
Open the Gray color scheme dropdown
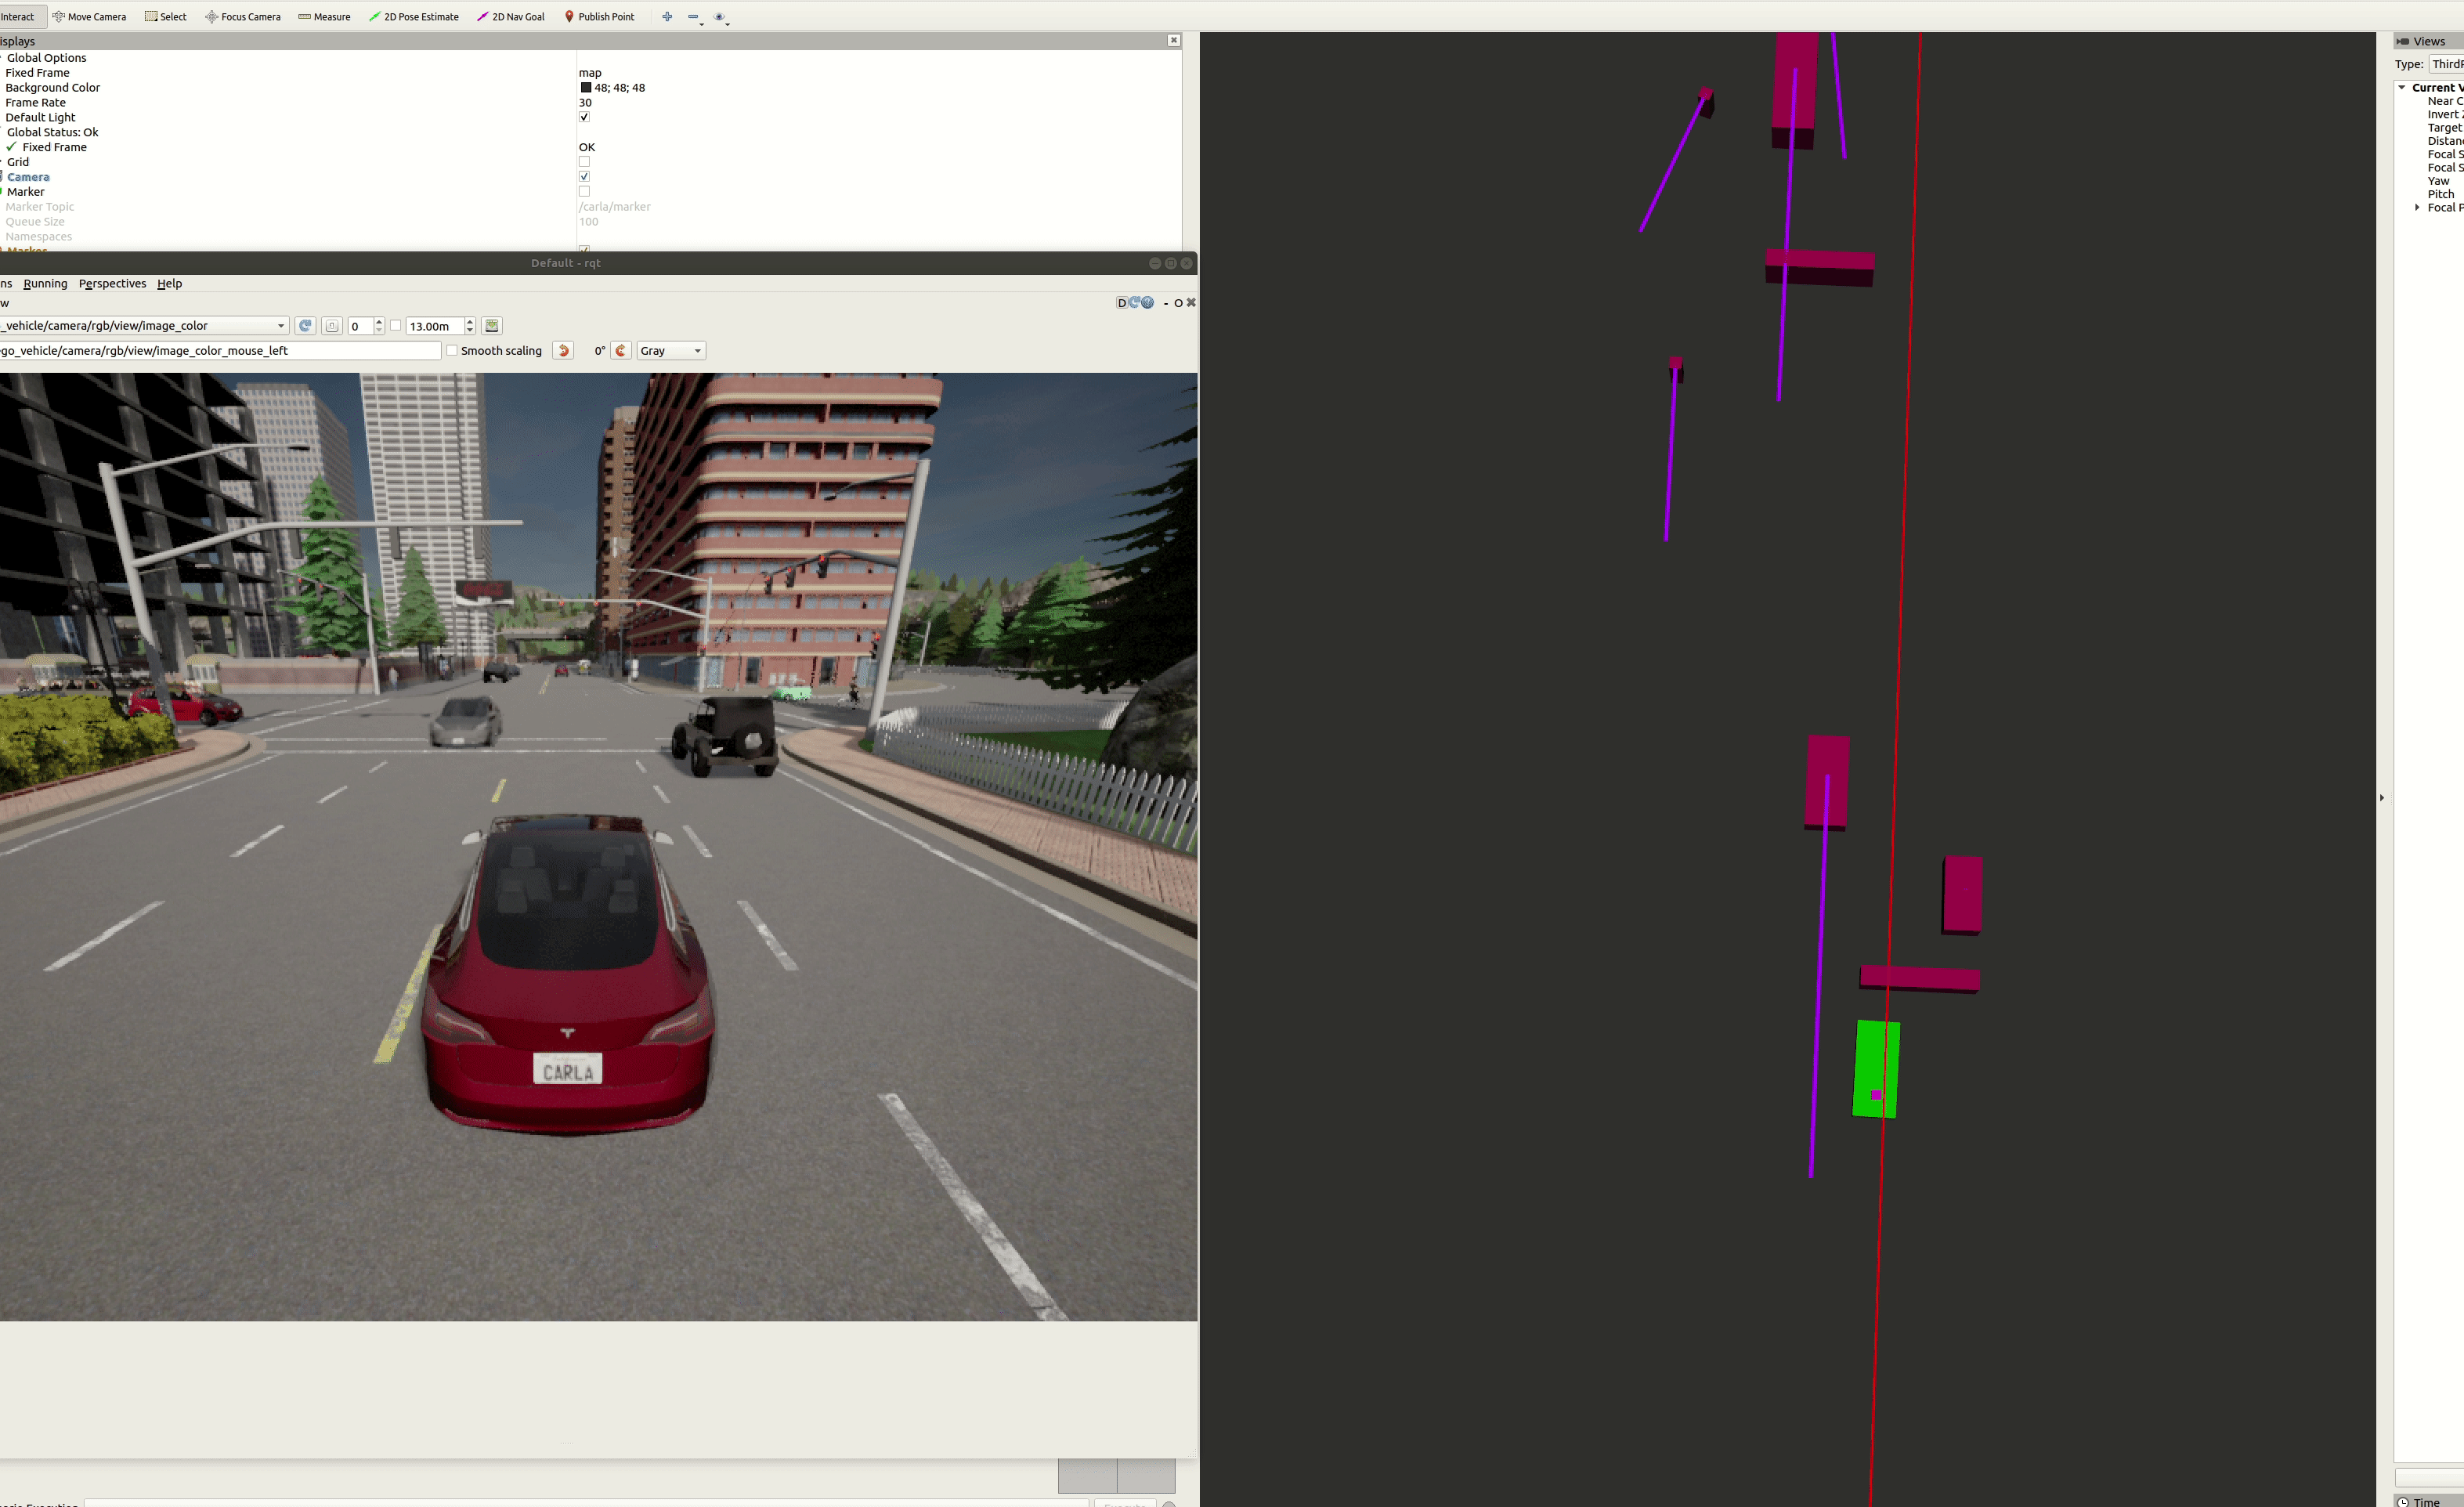[671, 351]
